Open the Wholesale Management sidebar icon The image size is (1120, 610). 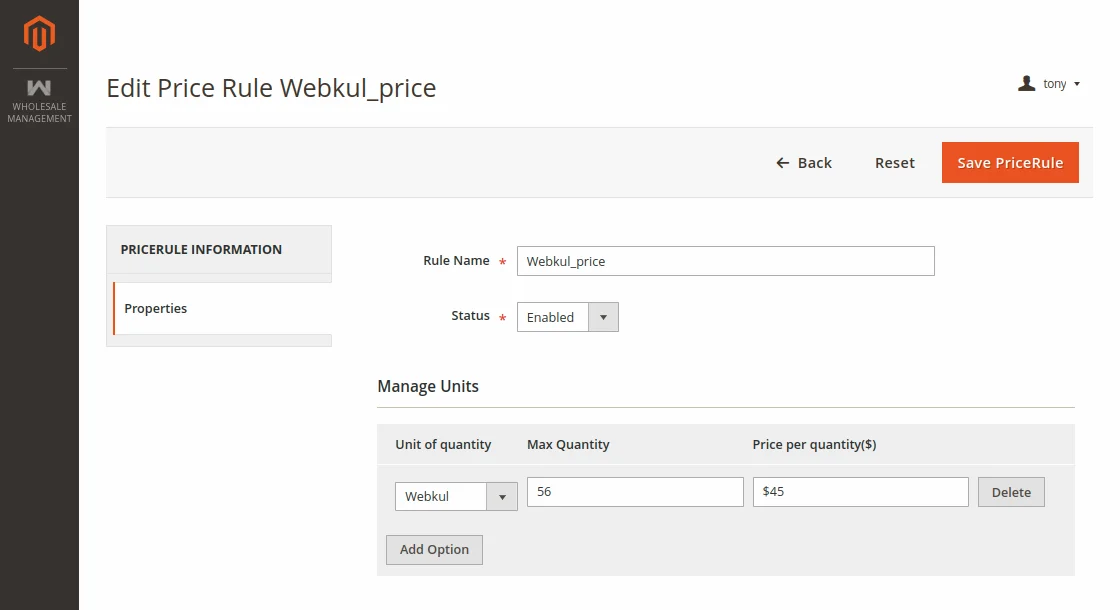coord(38,85)
